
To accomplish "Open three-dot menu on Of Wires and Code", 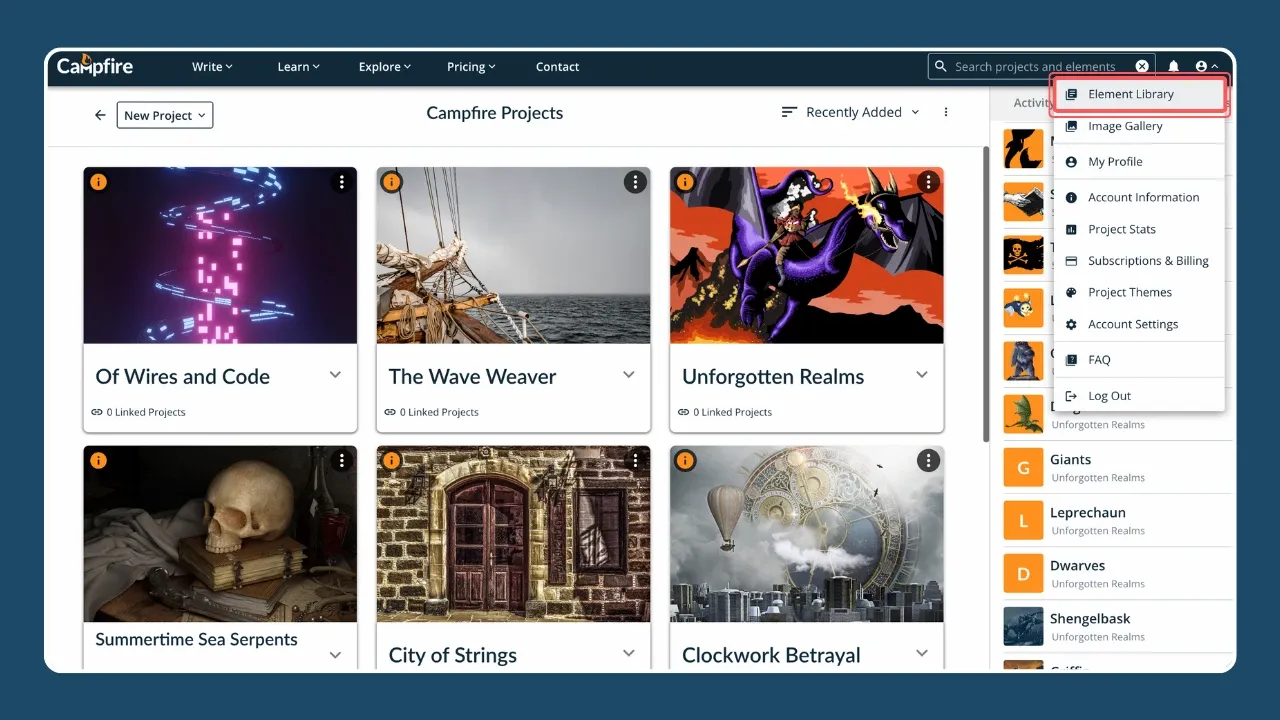I will [x=342, y=182].
